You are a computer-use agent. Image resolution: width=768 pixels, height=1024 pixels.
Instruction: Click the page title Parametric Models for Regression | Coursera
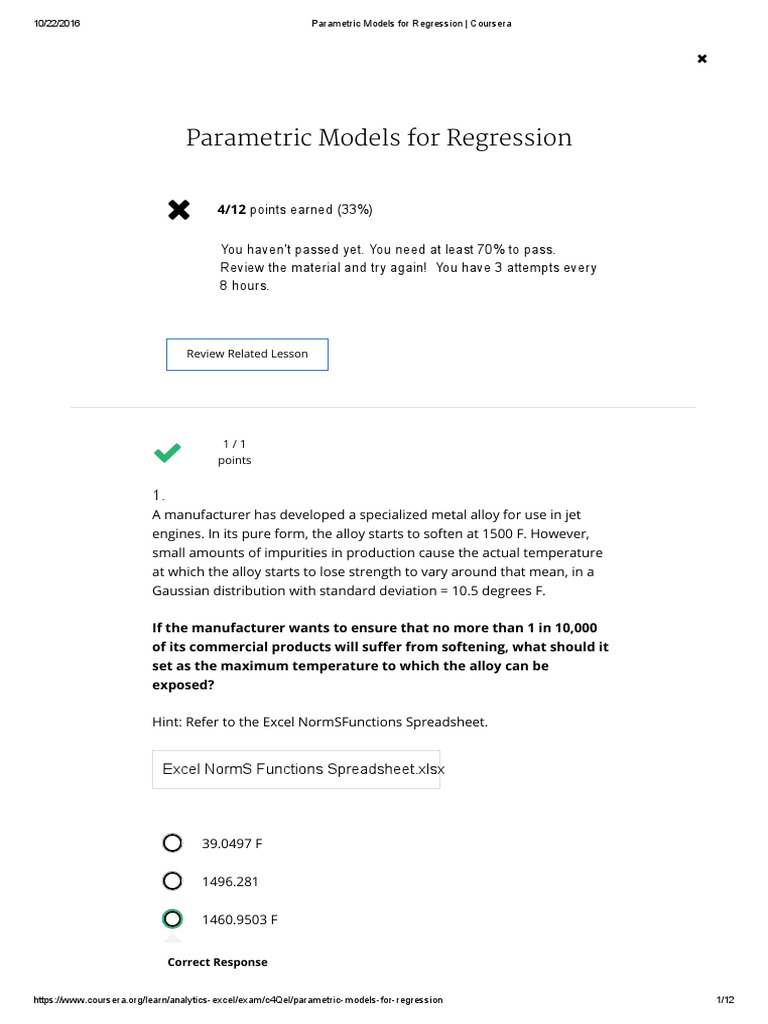pyautogui.click(x=411, y=24)
